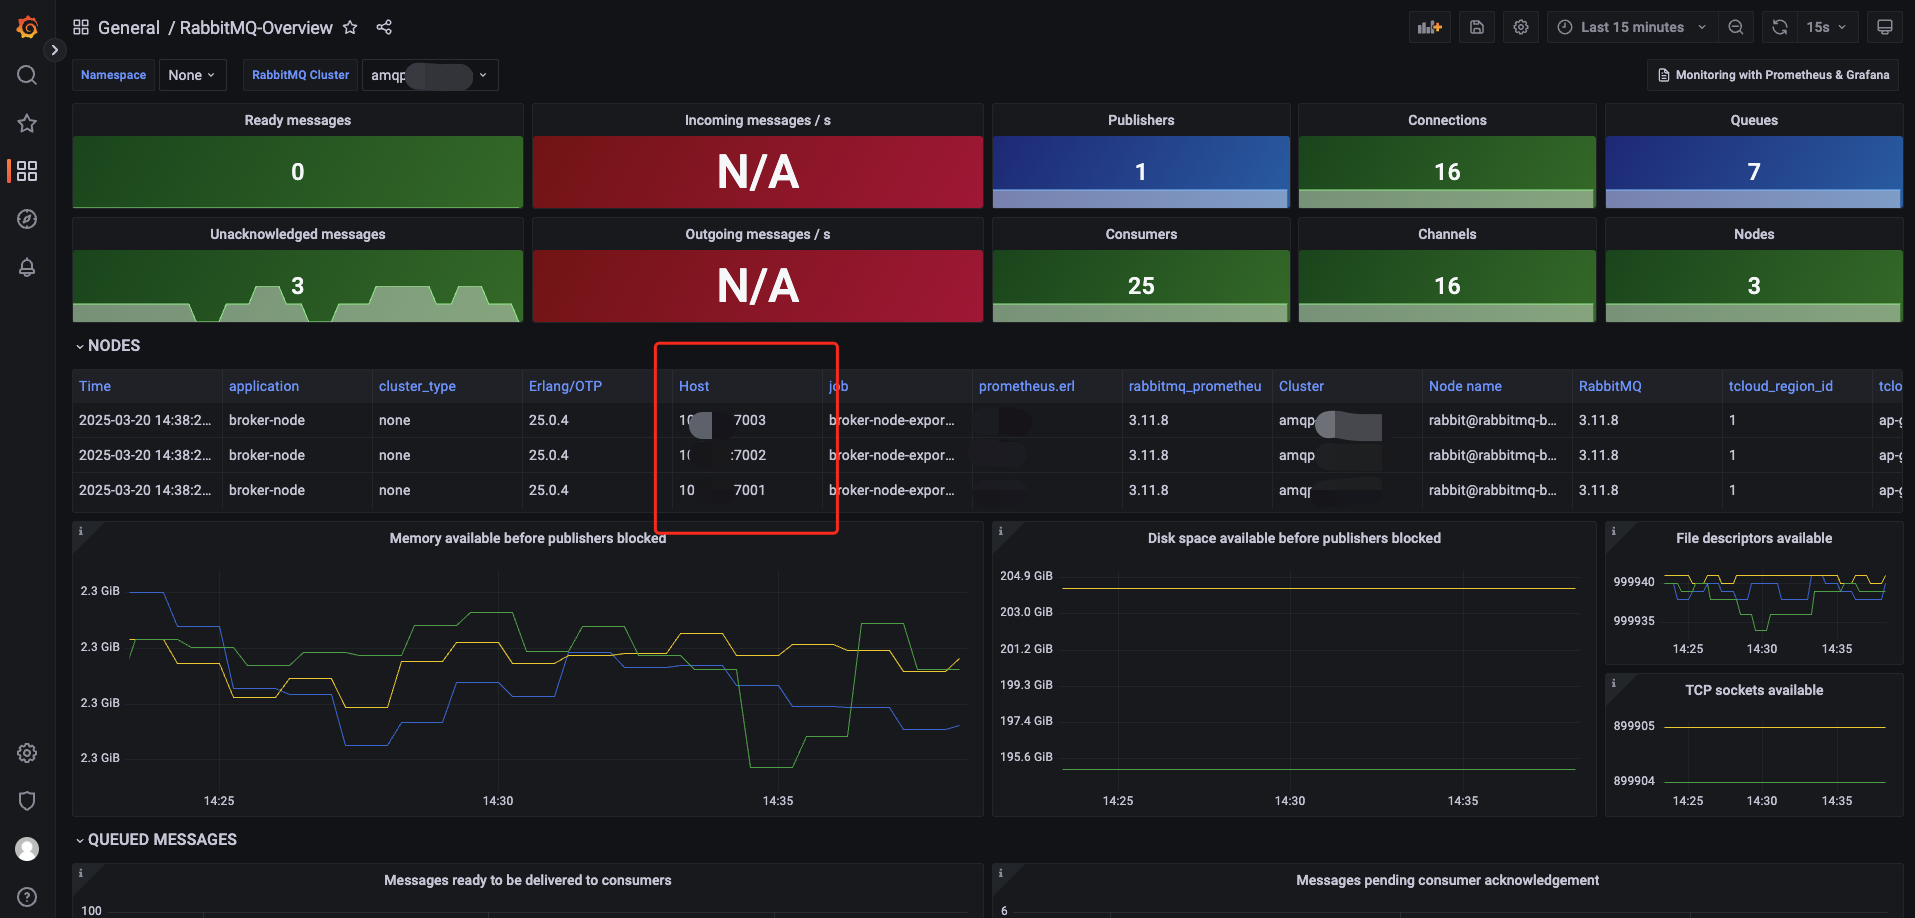This screenshot has width=1915, height=918.
Task: Click the Grafana logo home icon
Action: tap(27, 27)
